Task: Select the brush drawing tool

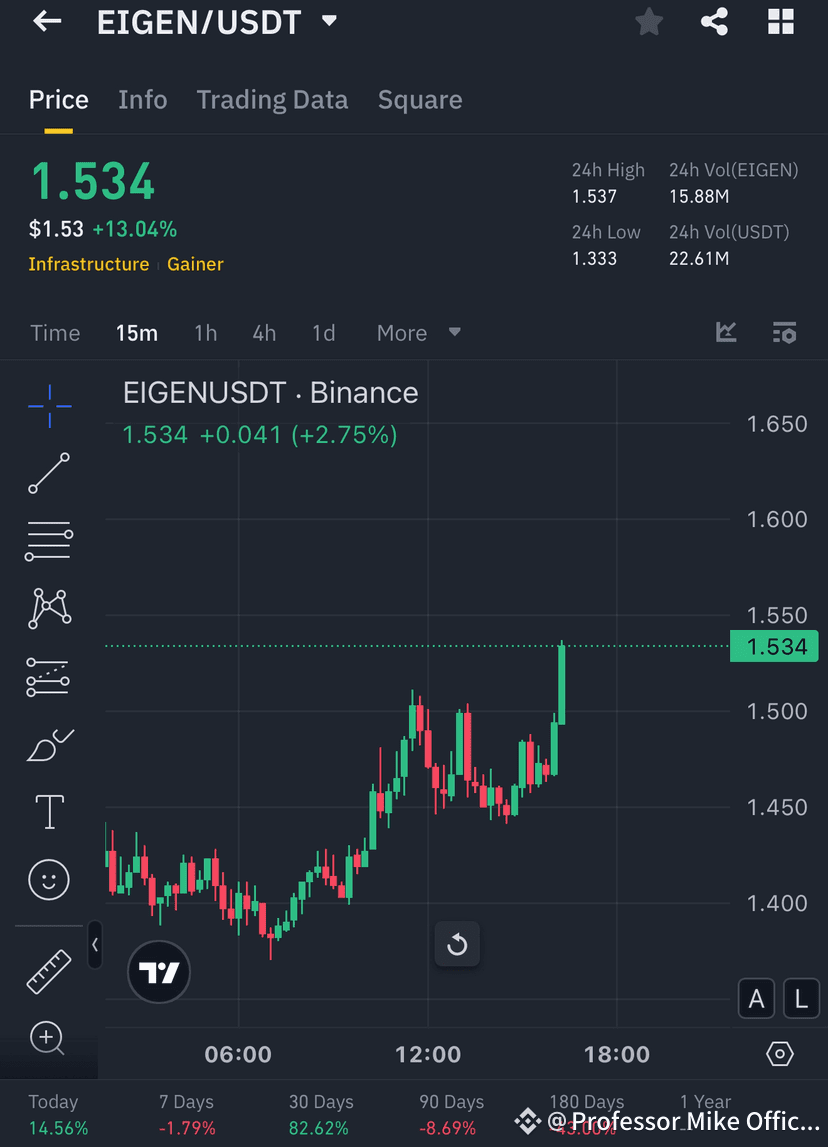Action: [48, 744]
